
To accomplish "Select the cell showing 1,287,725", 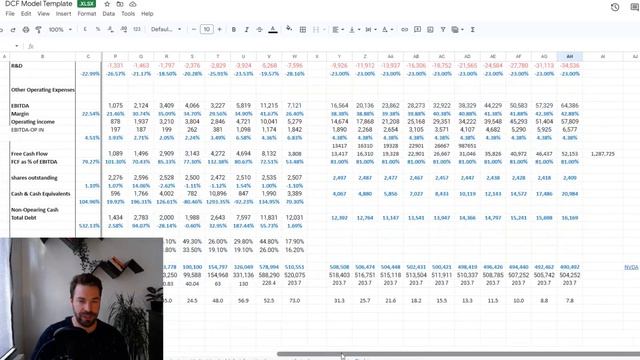I will 602,154.
